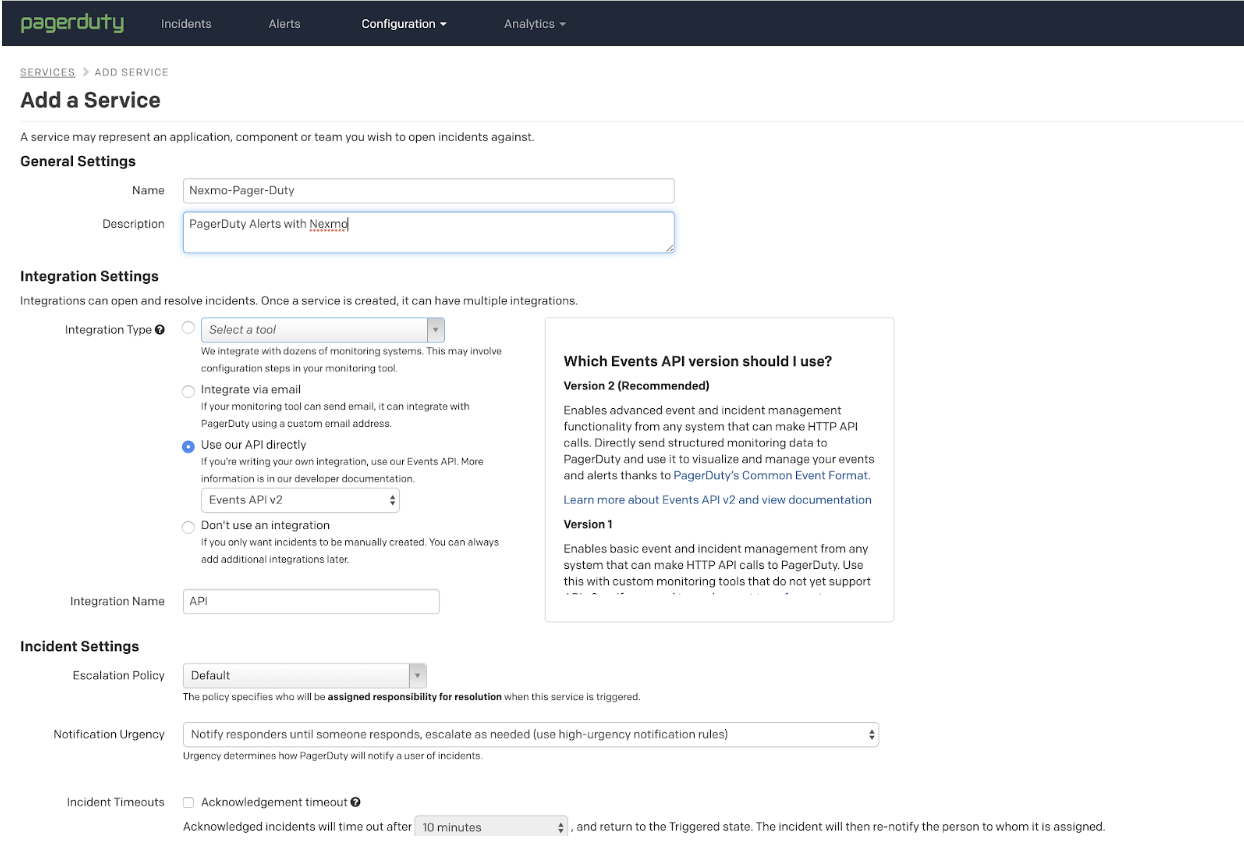The width and height of the screenshot is (1244, 850).
Task: Click the 'Which Events API version' heading
Action: (698, 361)
